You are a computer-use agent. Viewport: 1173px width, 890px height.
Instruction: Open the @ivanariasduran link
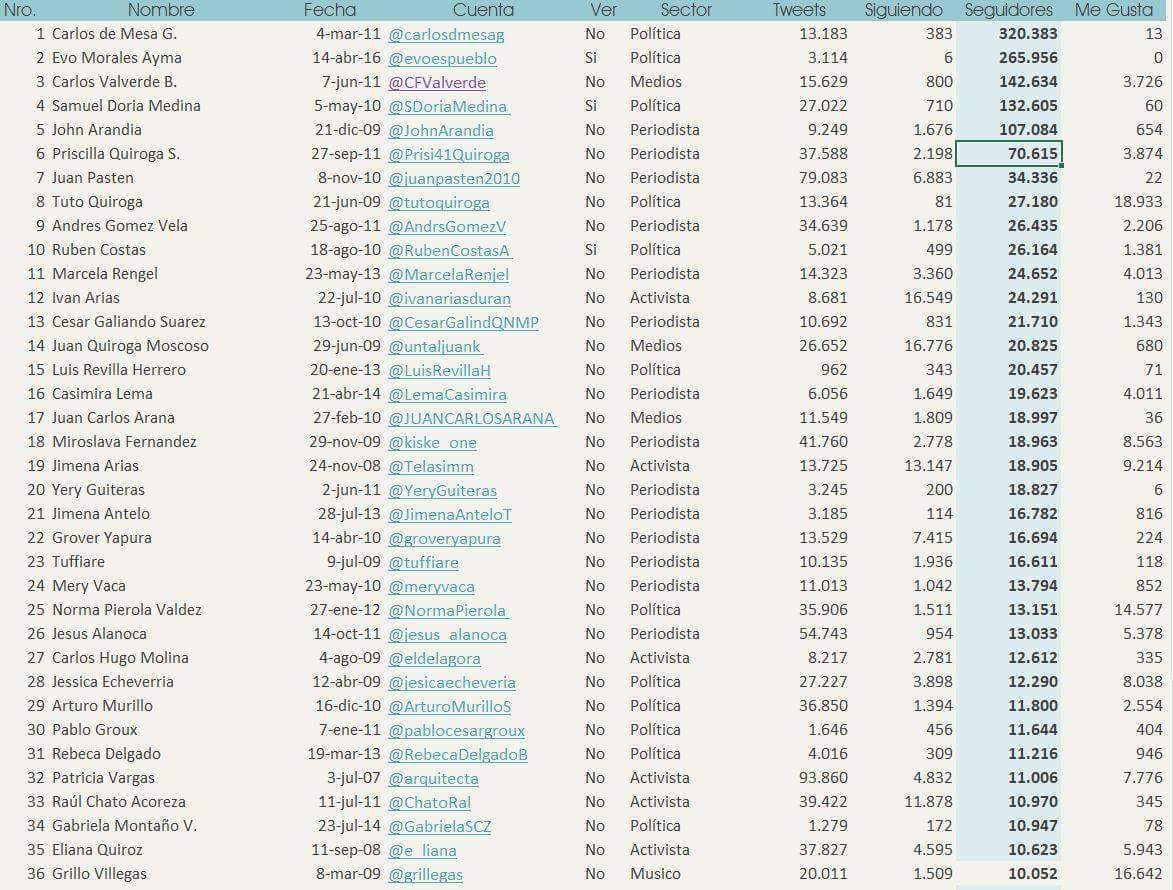(450, 298)
